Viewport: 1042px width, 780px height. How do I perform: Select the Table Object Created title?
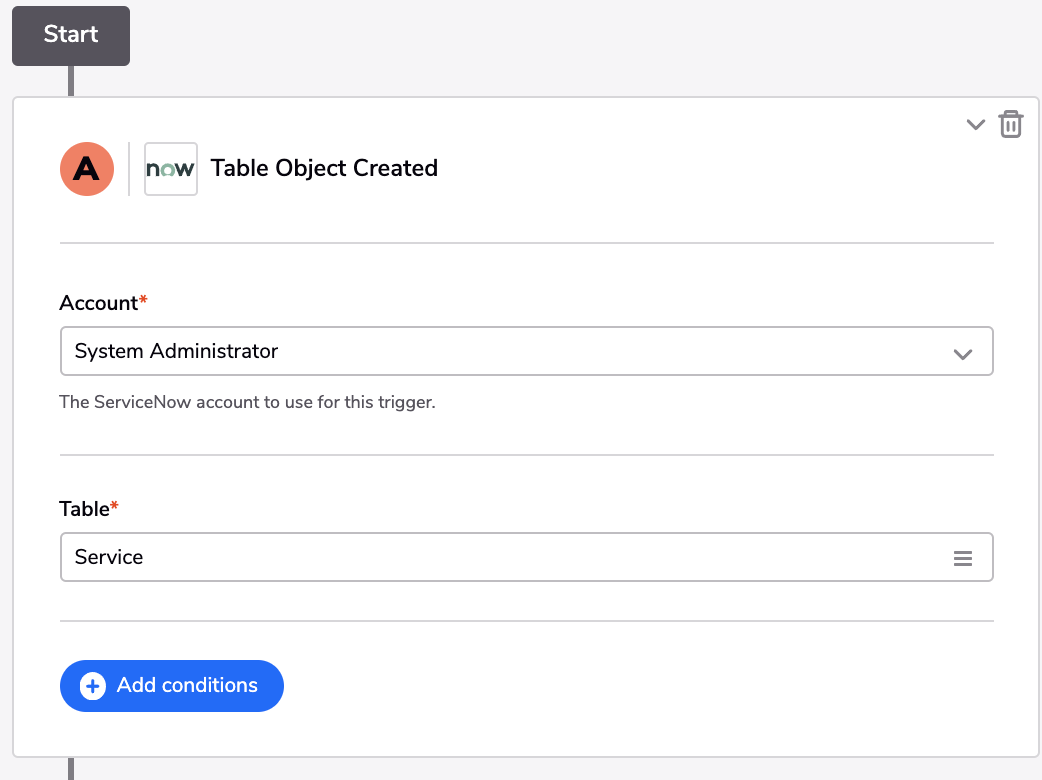324,169
